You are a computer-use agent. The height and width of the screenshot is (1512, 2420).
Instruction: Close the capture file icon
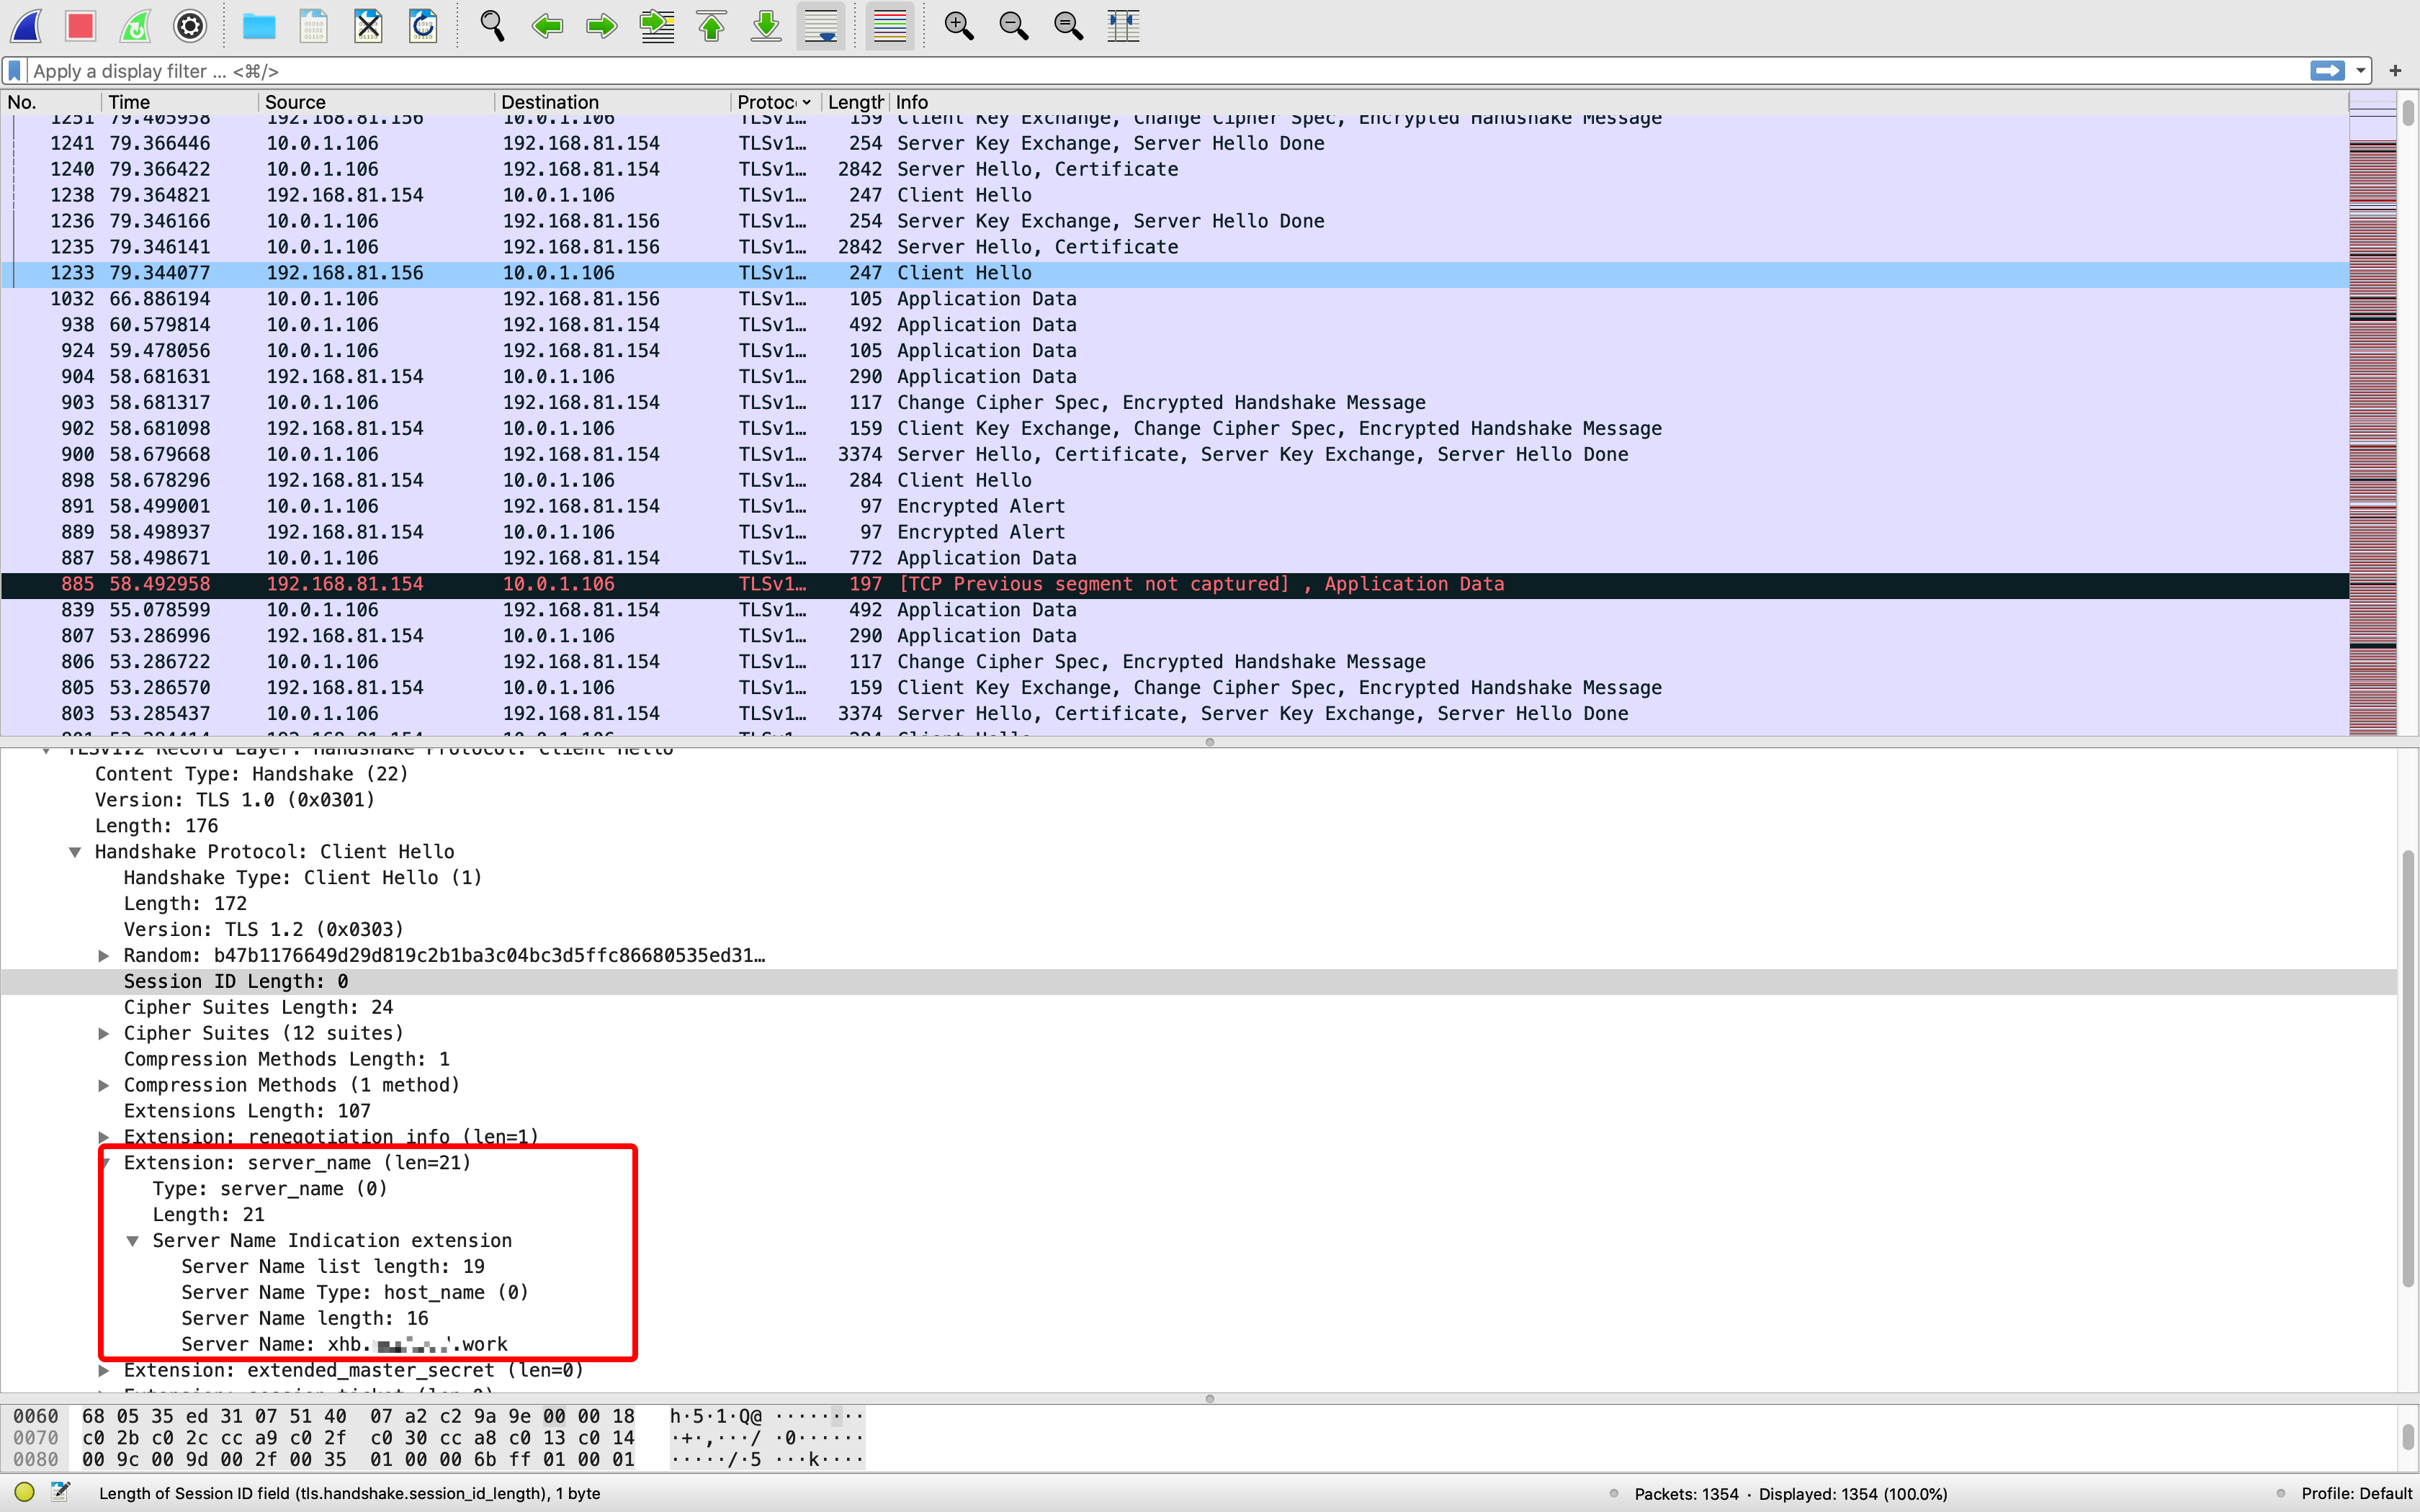369,26
